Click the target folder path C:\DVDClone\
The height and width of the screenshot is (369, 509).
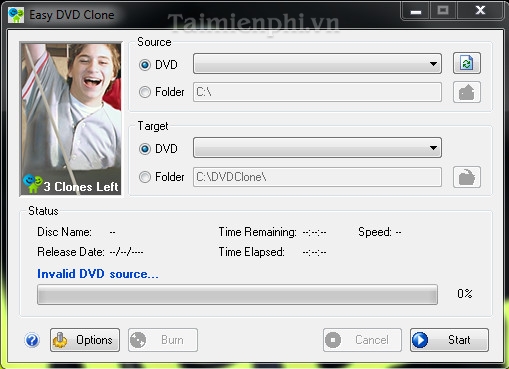tap(317, 177)
